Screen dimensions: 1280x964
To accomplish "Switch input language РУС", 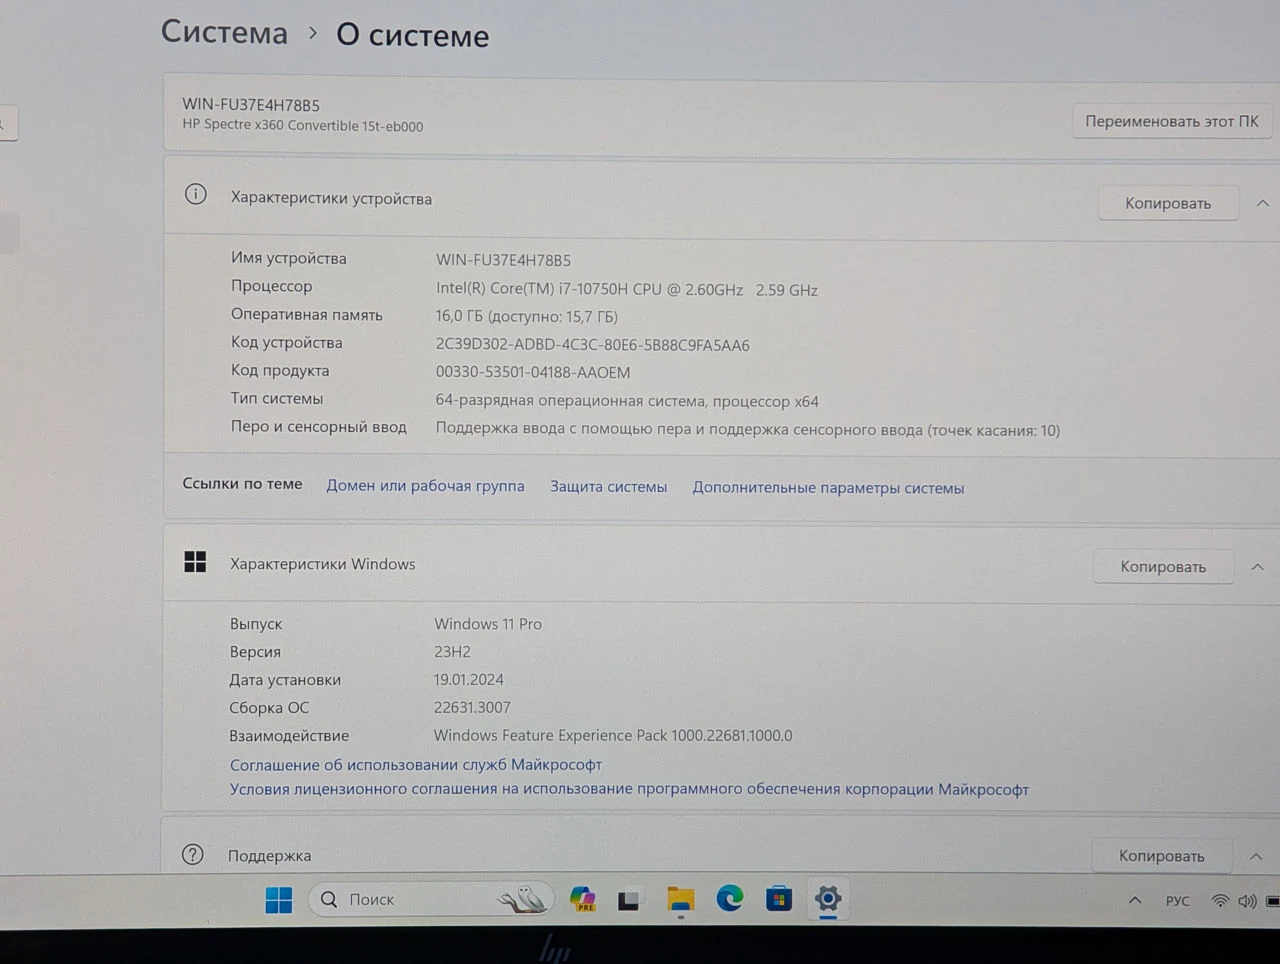I will (x=1178, y=901).
